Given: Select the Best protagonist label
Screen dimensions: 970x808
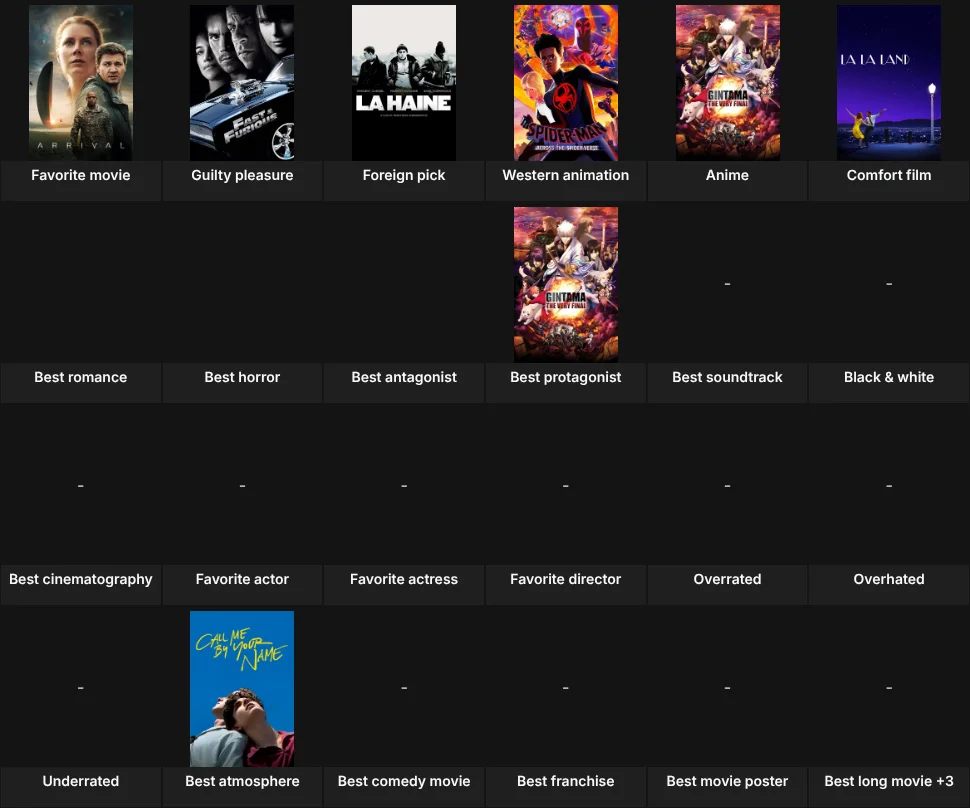Looking at the screenshot, I should pyautogui.click(x=565, y=377).
